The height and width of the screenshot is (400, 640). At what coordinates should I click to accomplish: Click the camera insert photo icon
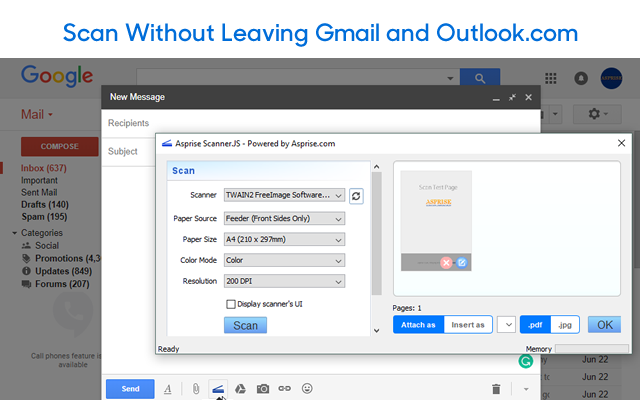coord(263,389)
